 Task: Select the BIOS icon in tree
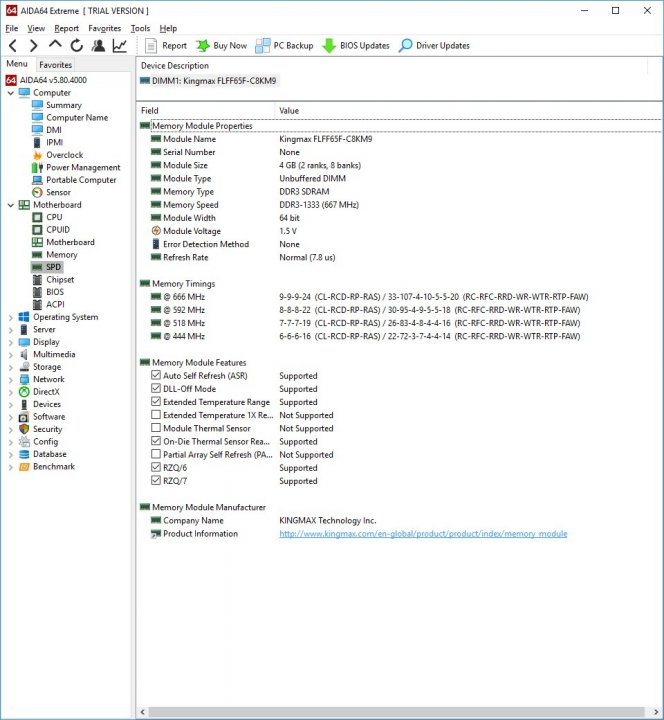[x=37, y=292]
